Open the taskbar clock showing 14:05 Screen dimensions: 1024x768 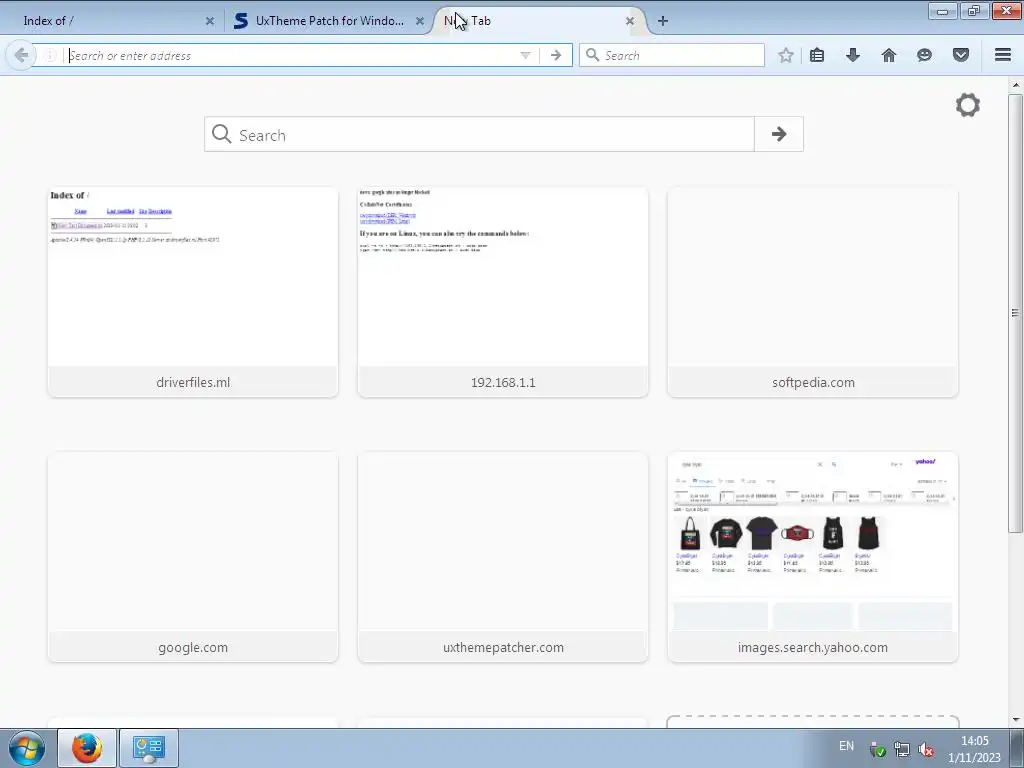click(x=974, y=749)
